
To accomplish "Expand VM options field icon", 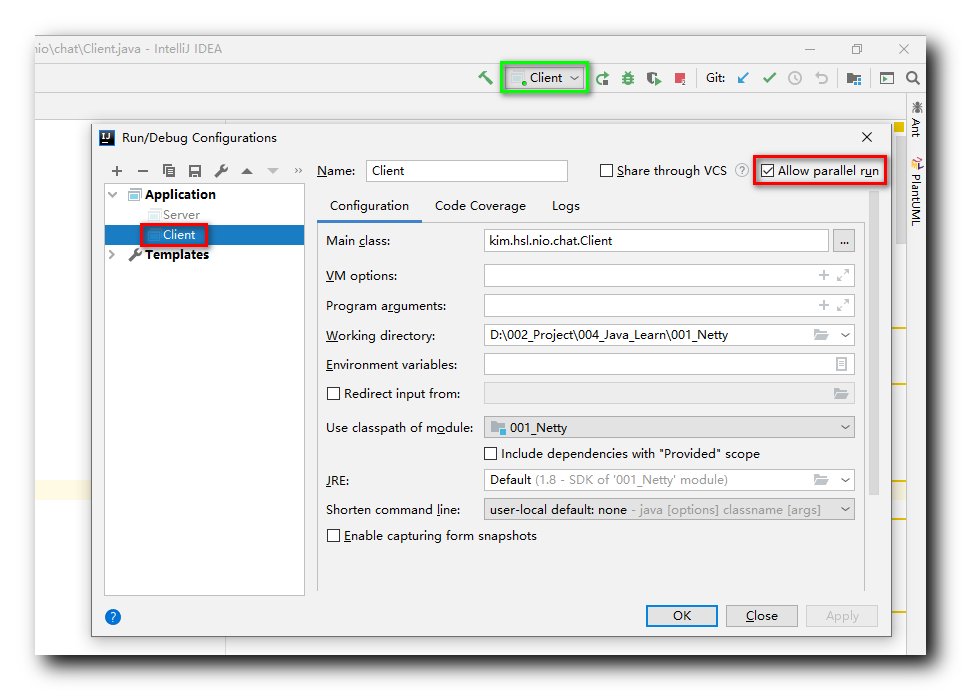I will [843, 276].
